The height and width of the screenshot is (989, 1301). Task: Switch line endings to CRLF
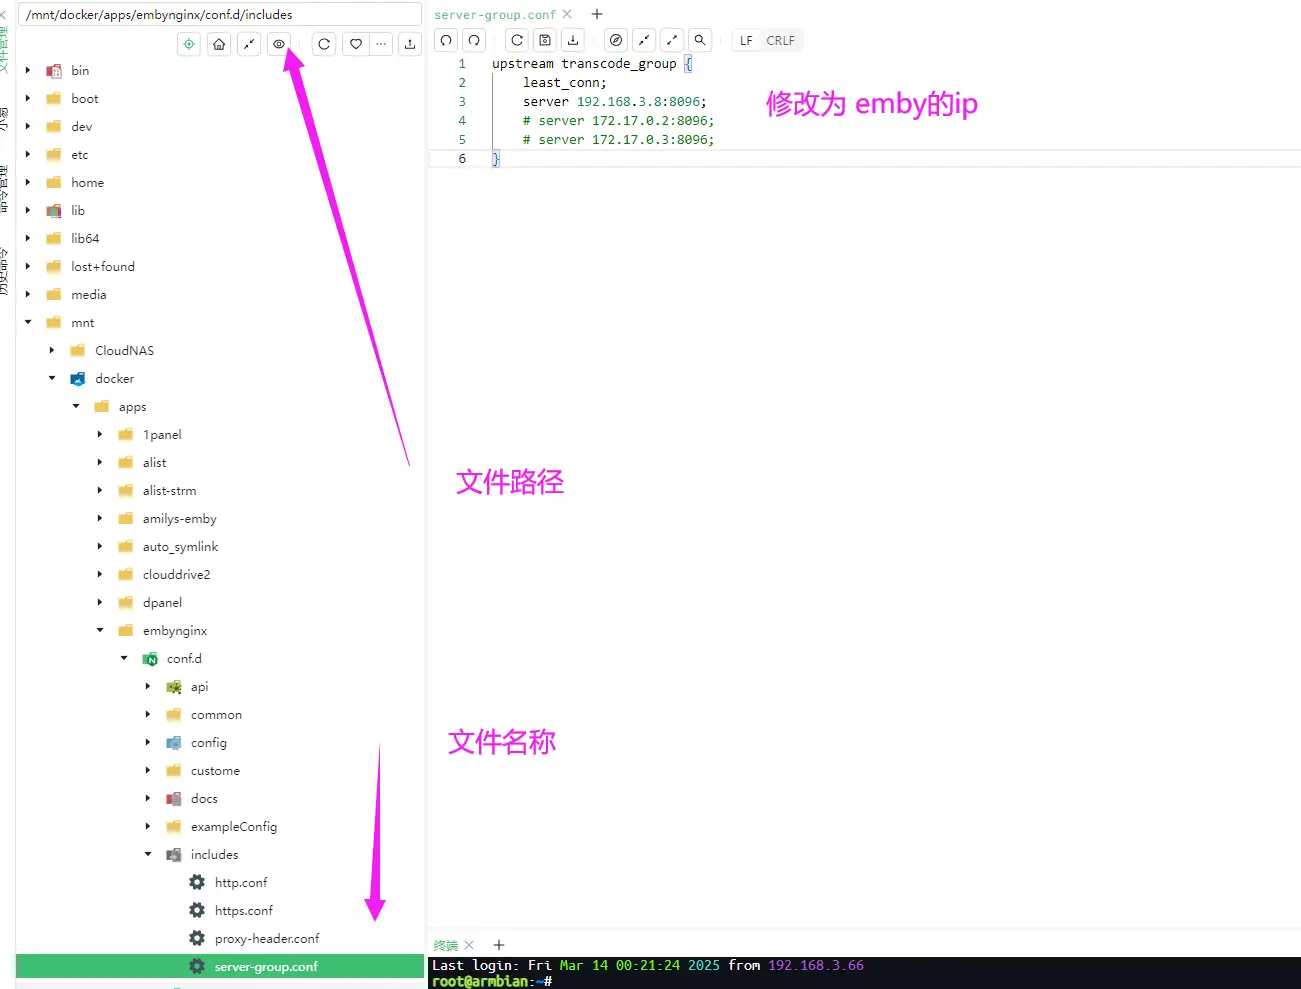tap(779, 40)
